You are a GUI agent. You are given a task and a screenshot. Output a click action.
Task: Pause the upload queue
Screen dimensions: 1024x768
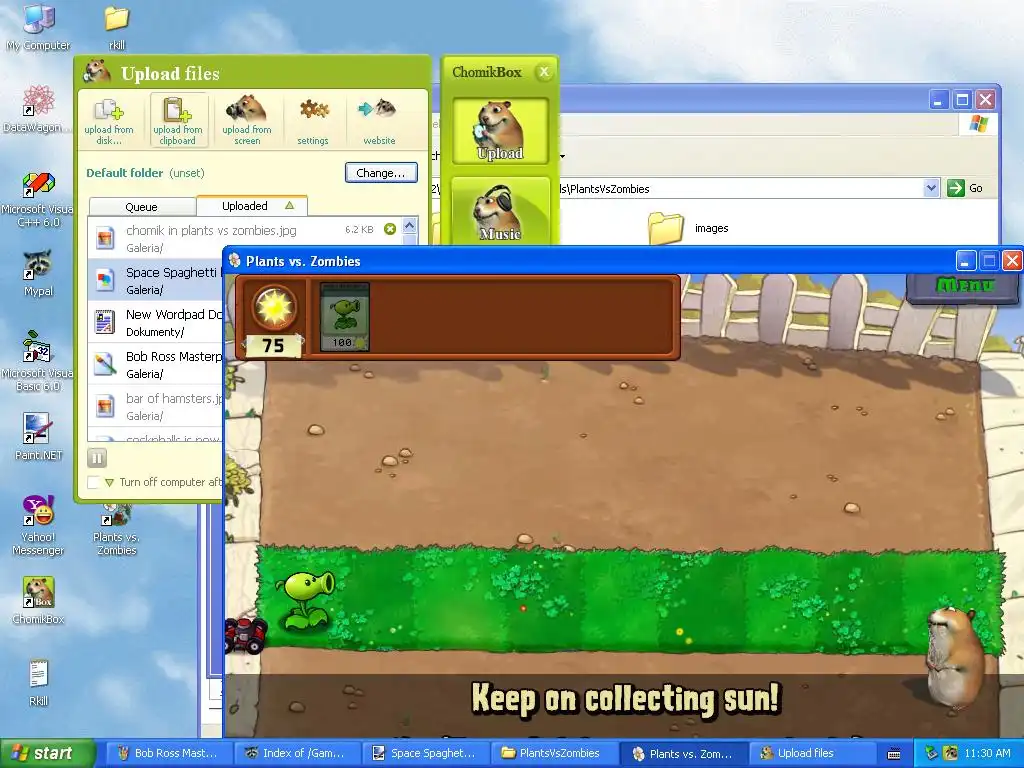(x=97, y=458)
